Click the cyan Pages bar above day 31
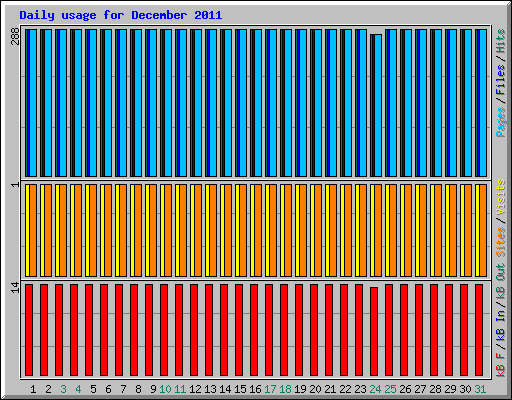This screenshot has width=512, height=400. (x=483, y=103)
